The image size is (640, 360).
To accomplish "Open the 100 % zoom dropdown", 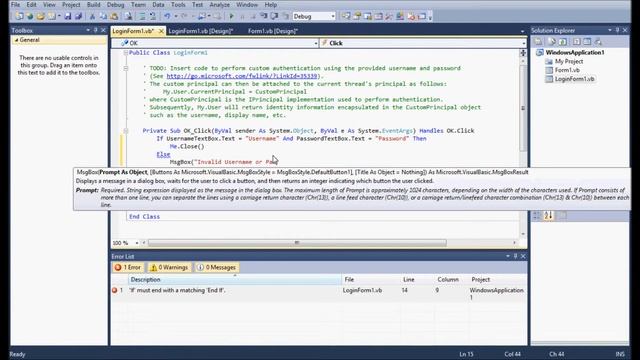I will pyautogui.click(x=136, y=243).
